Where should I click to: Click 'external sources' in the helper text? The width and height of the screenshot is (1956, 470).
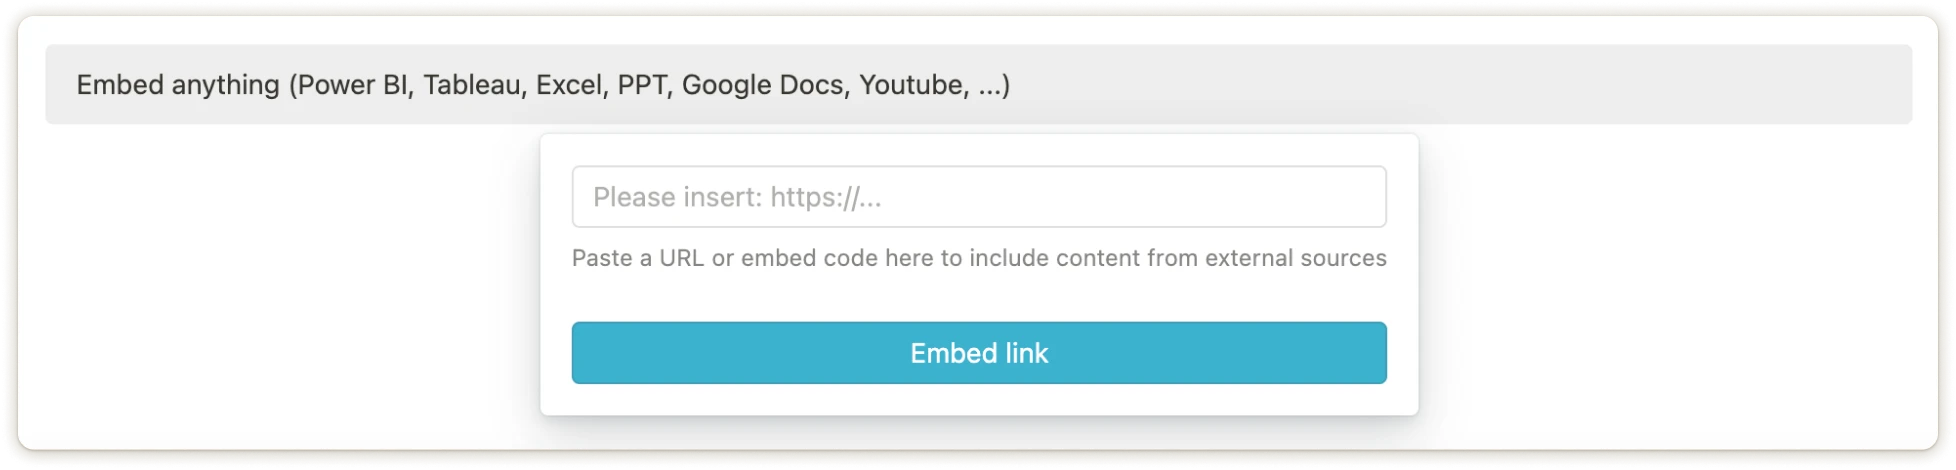pos(1295,258)
